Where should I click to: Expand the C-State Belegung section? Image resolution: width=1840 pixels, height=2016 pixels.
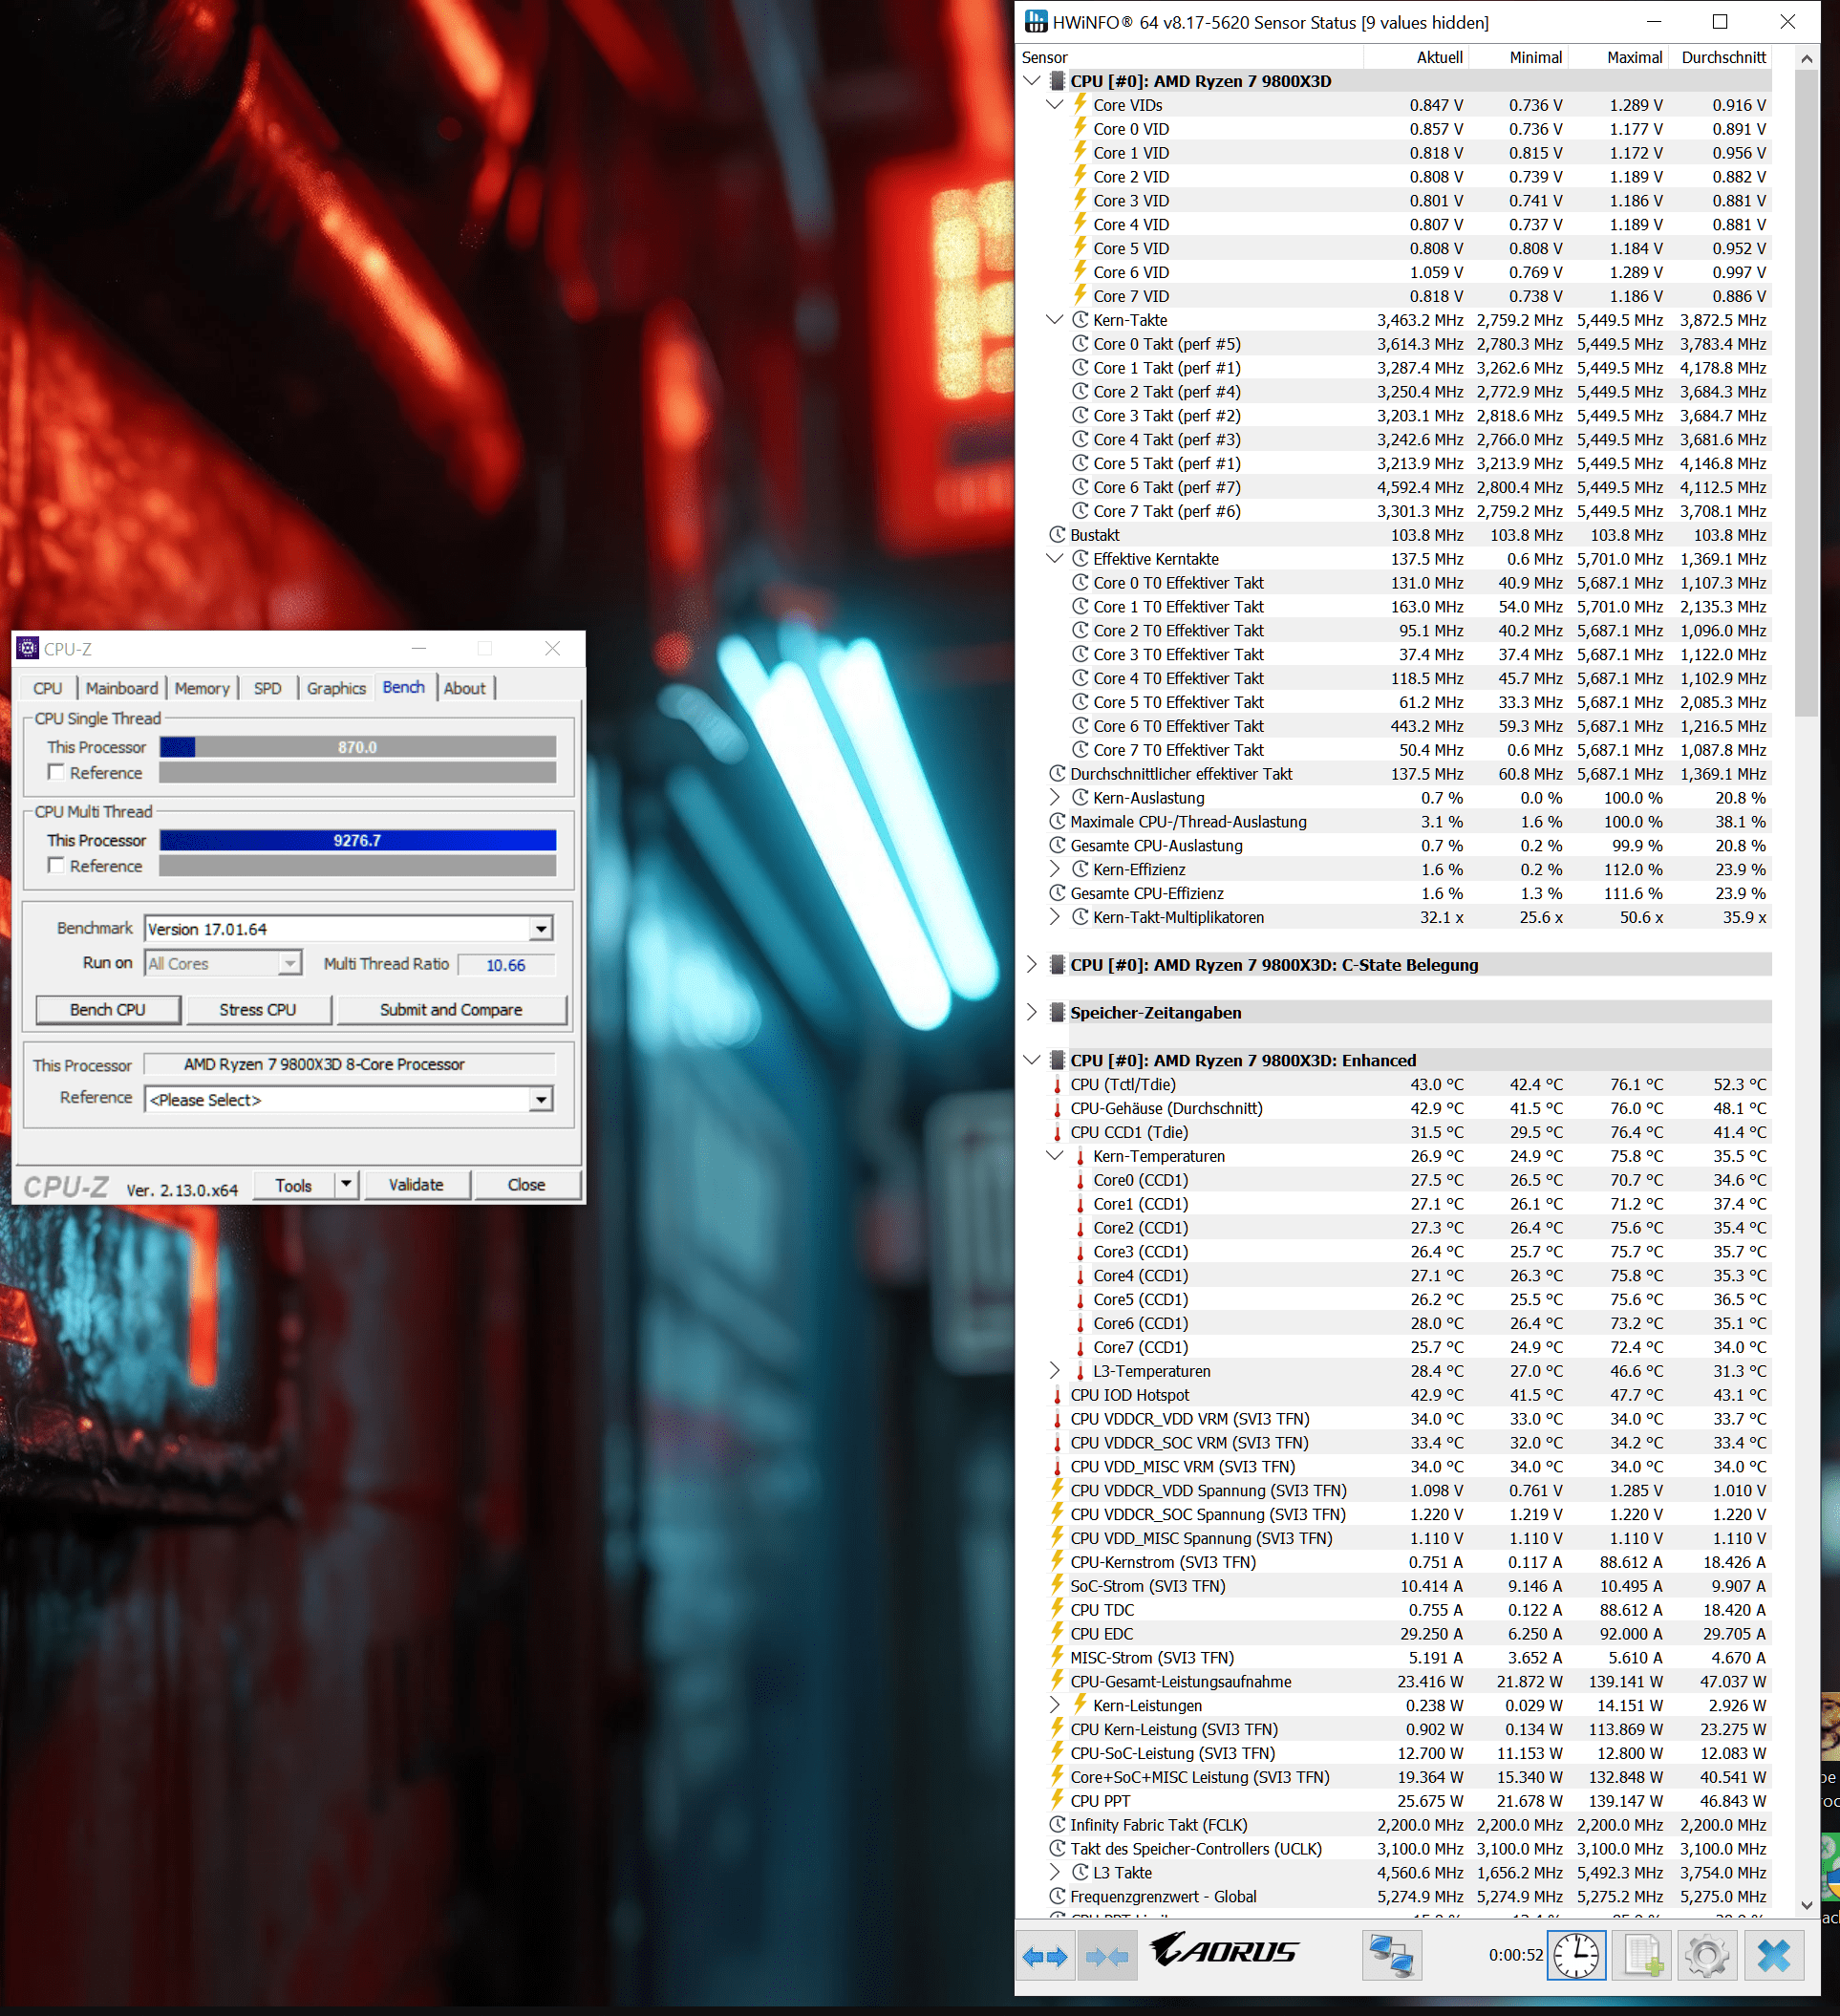(1032, 965)
